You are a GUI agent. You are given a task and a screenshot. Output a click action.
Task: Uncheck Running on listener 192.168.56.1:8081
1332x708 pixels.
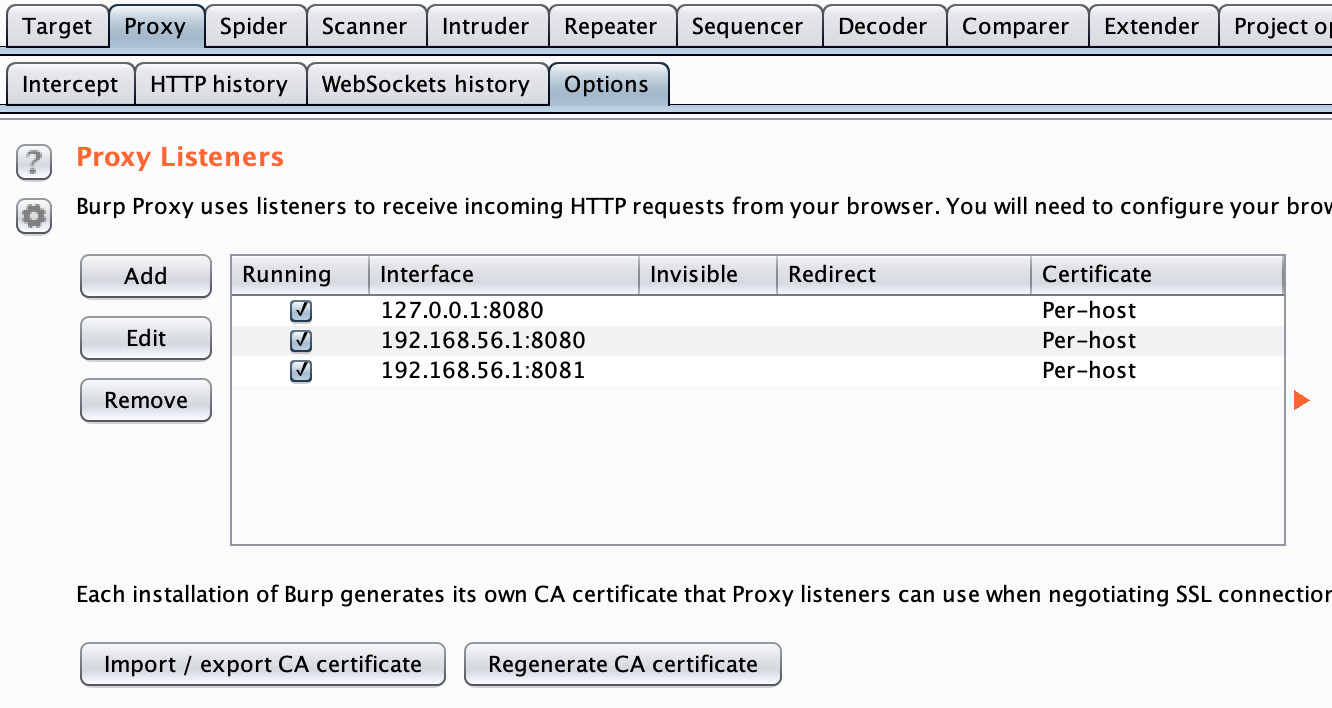(x=299, y=370)
